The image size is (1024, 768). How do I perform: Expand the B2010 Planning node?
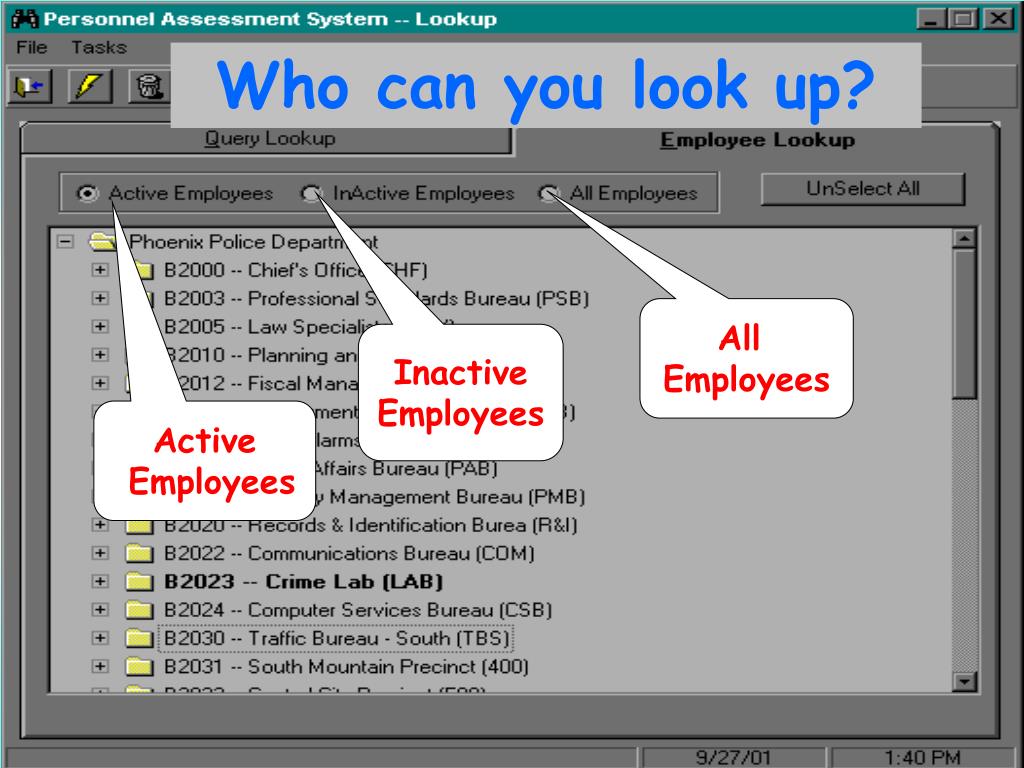100,355
